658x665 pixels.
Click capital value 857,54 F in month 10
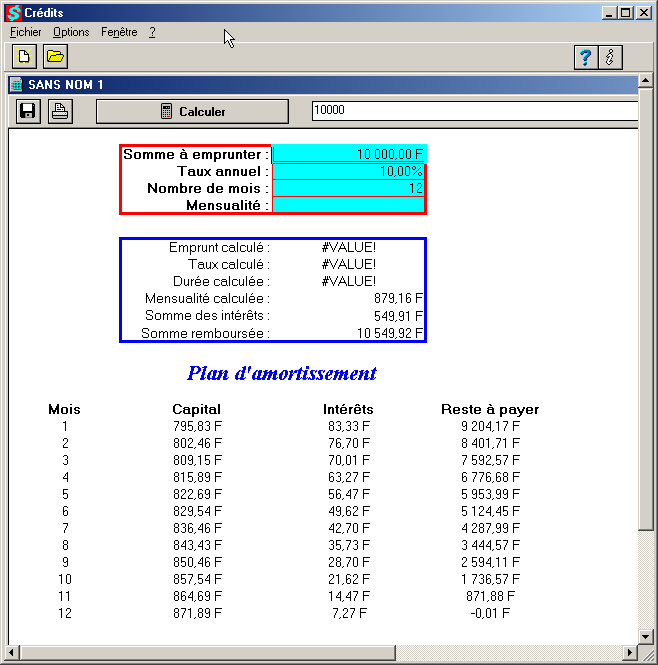coord(197,579)
